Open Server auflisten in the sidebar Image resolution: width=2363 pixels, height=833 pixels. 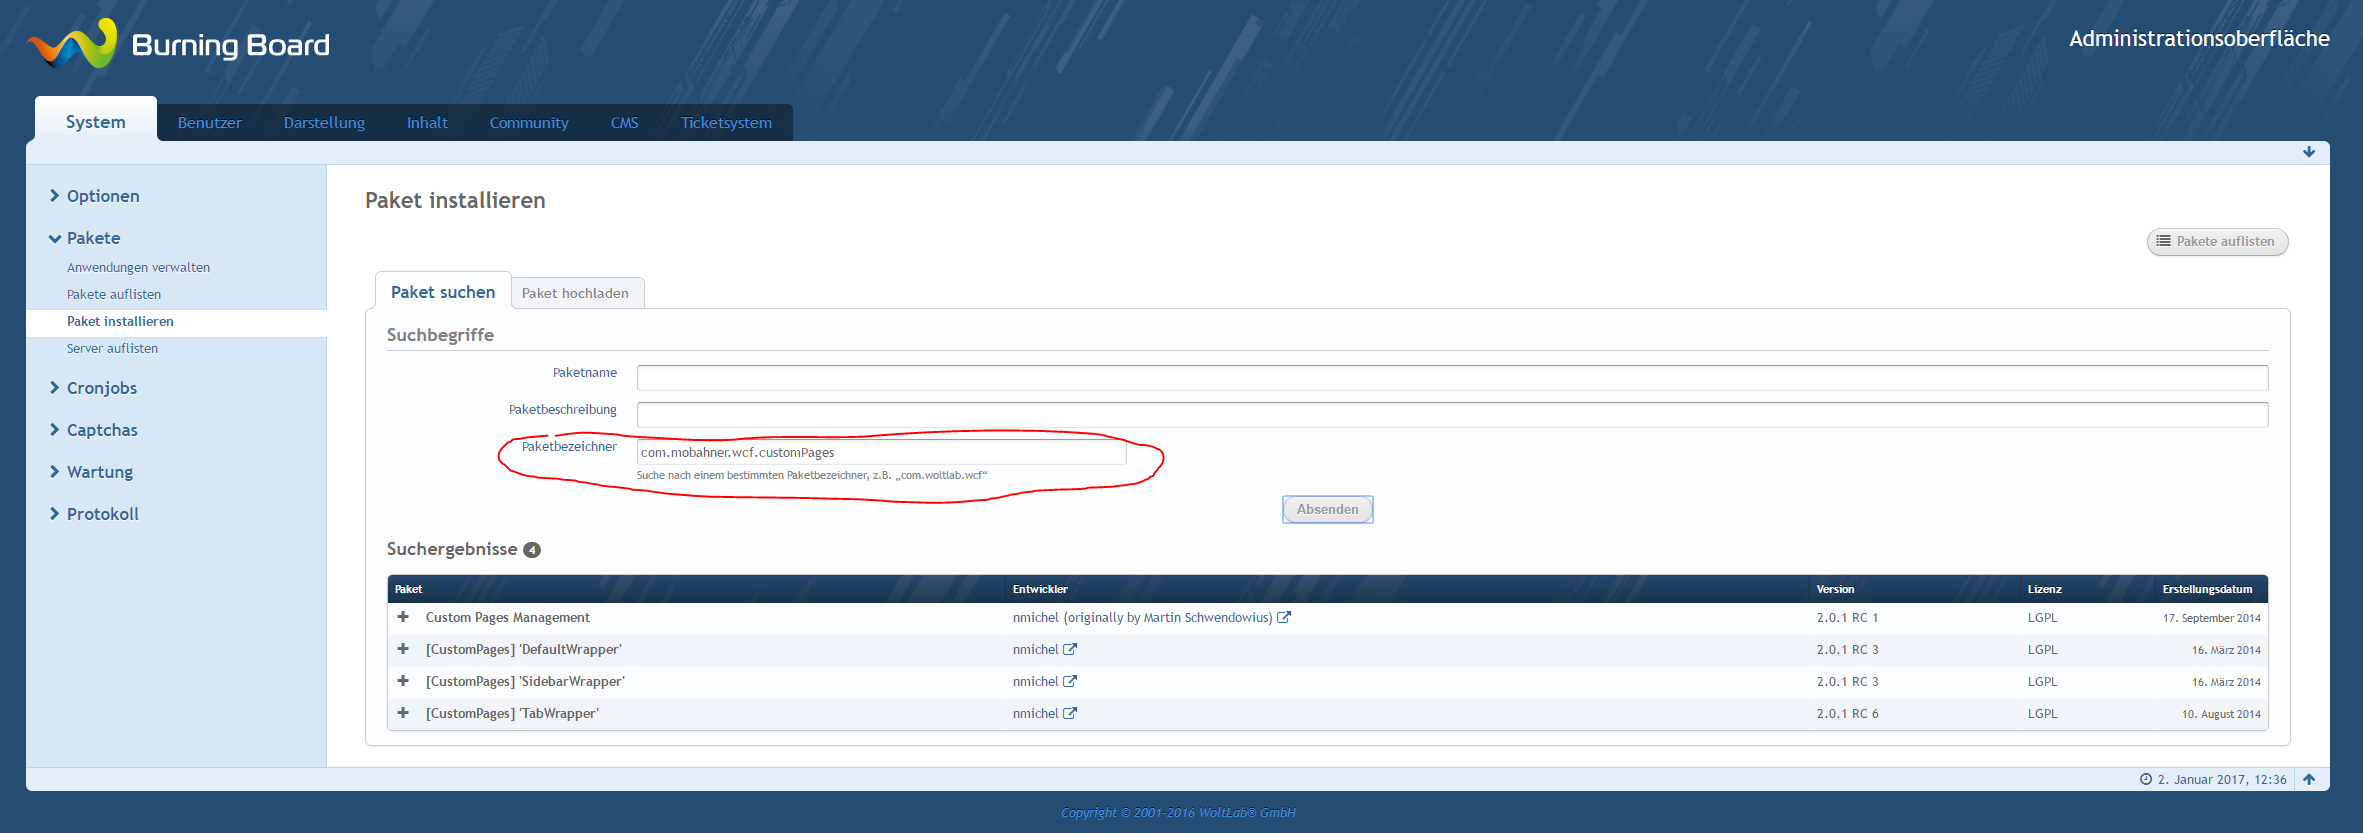point(112,348)
